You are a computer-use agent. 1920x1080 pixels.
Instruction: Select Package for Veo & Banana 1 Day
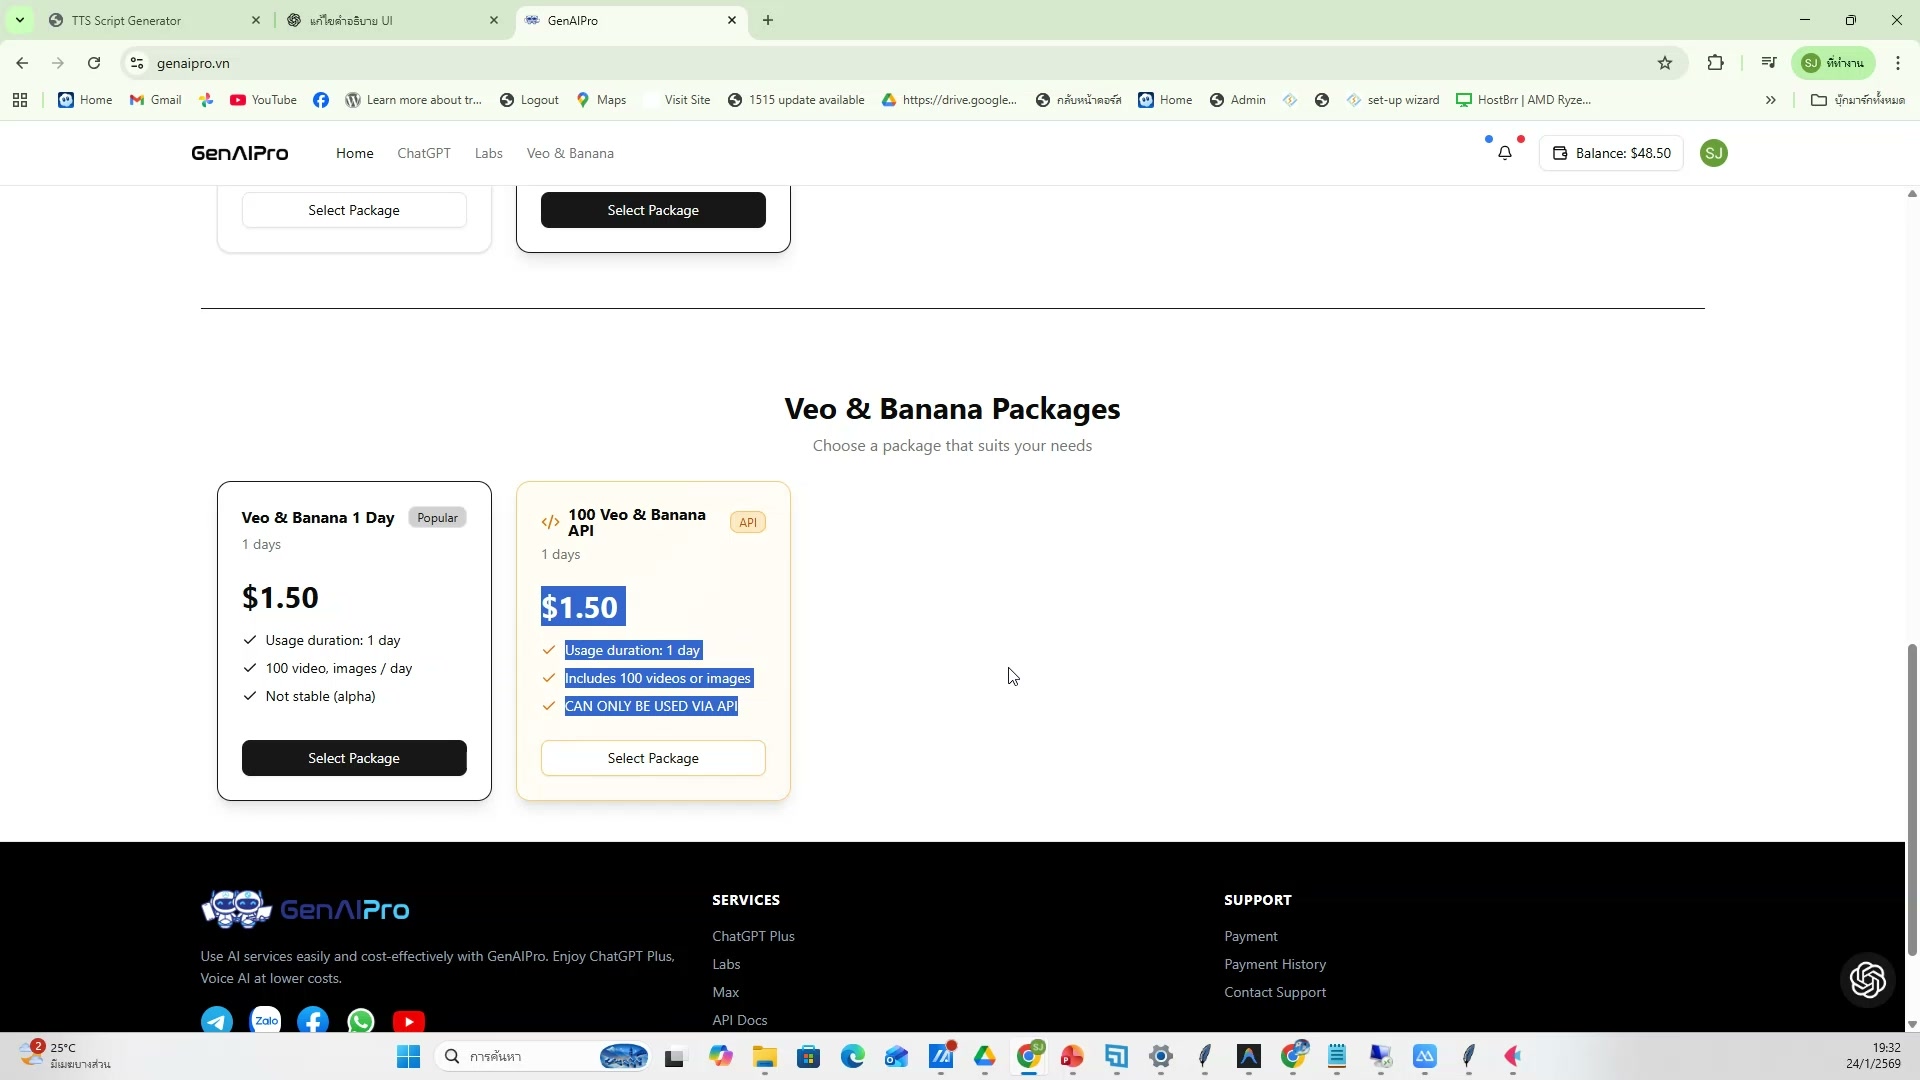point(353,757)
